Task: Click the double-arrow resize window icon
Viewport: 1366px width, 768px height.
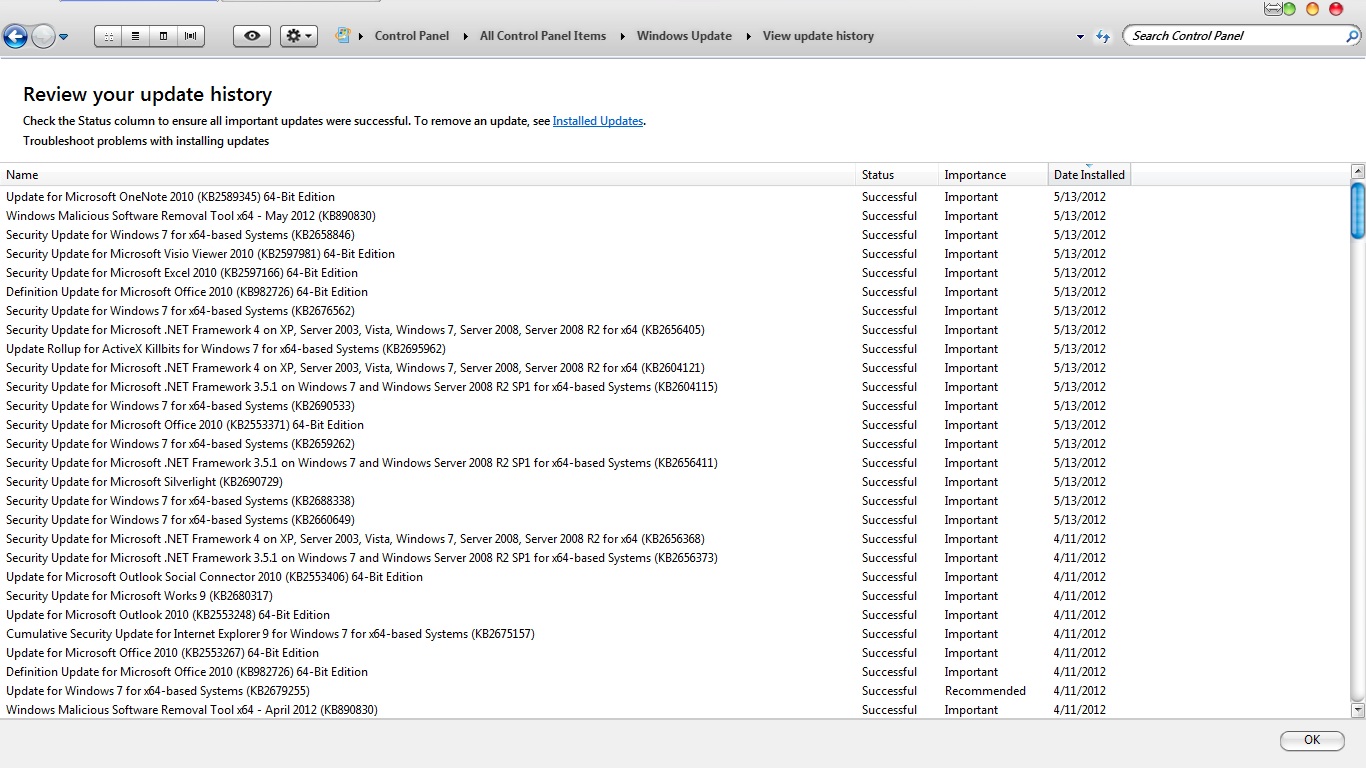Action: pyautogui.click(x=1272, y=9)
